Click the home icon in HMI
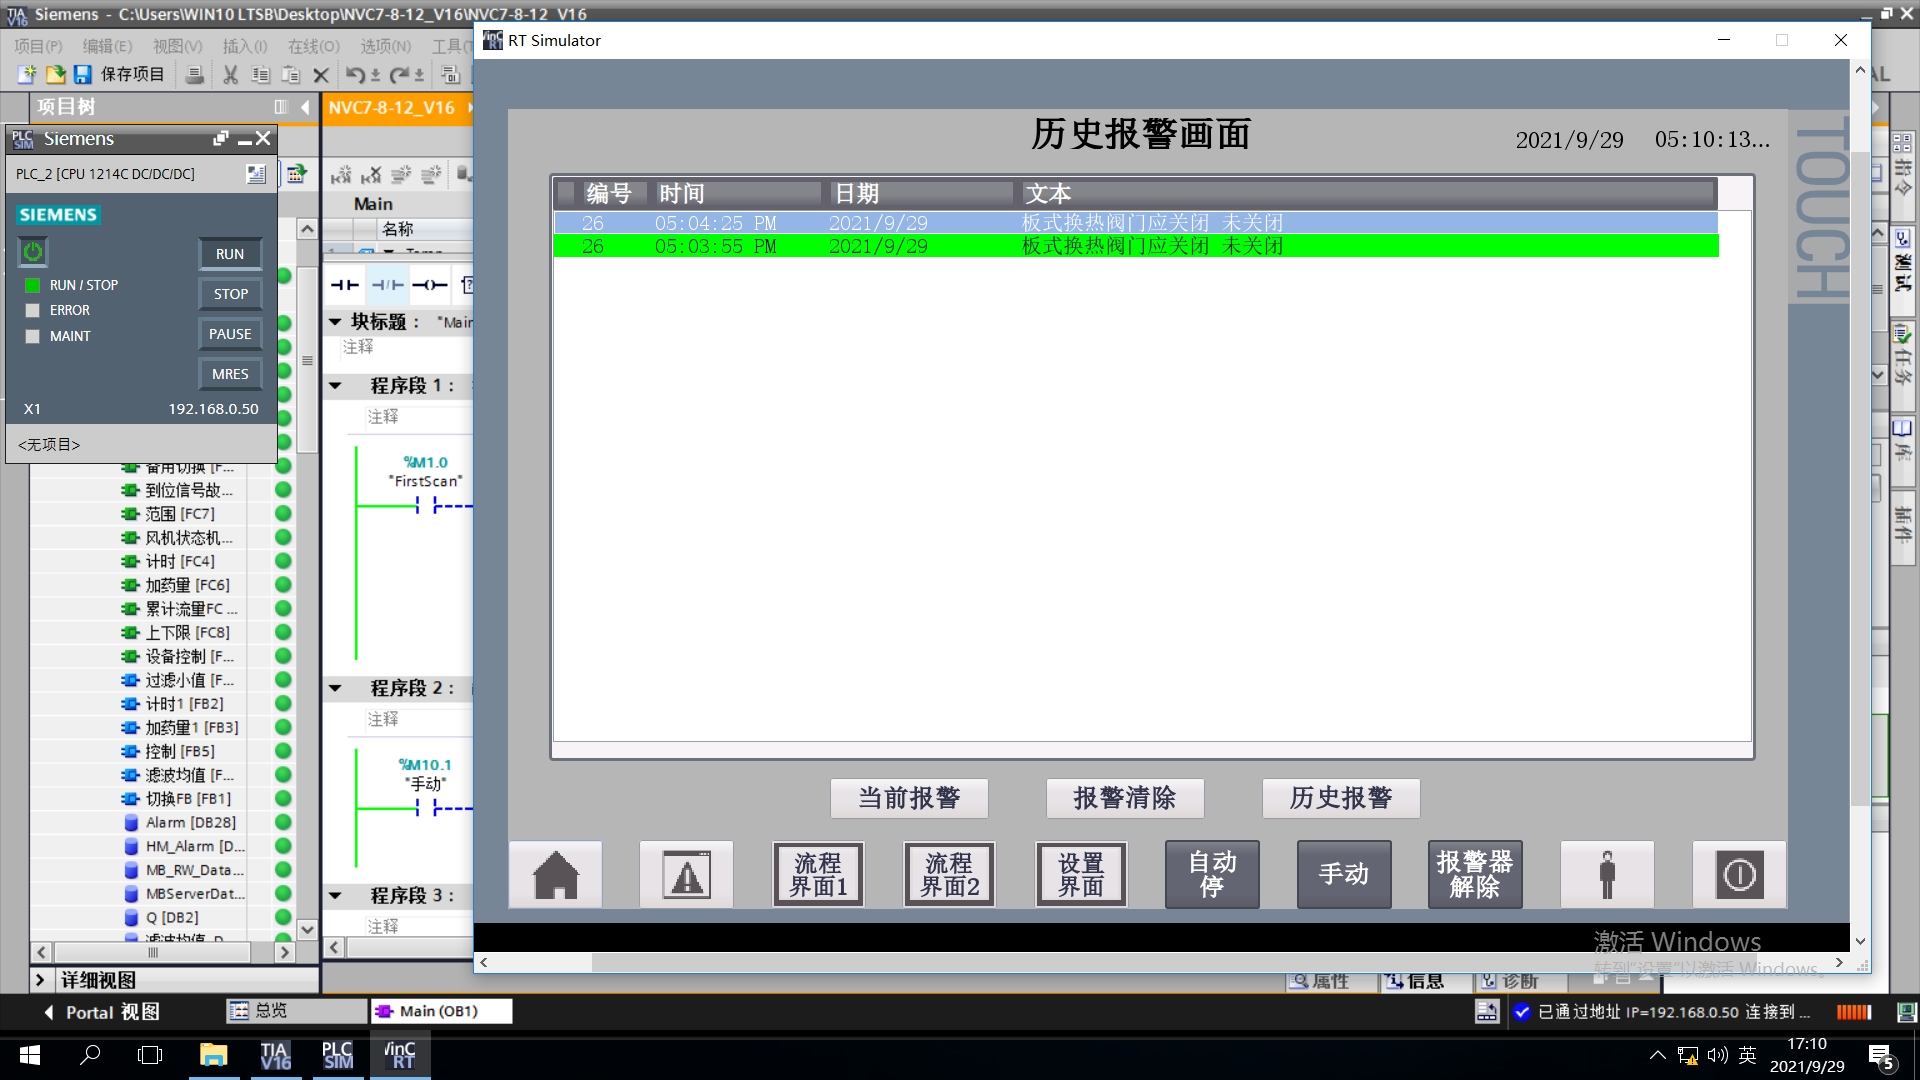1920x1080 pixels. pos(555,875)
